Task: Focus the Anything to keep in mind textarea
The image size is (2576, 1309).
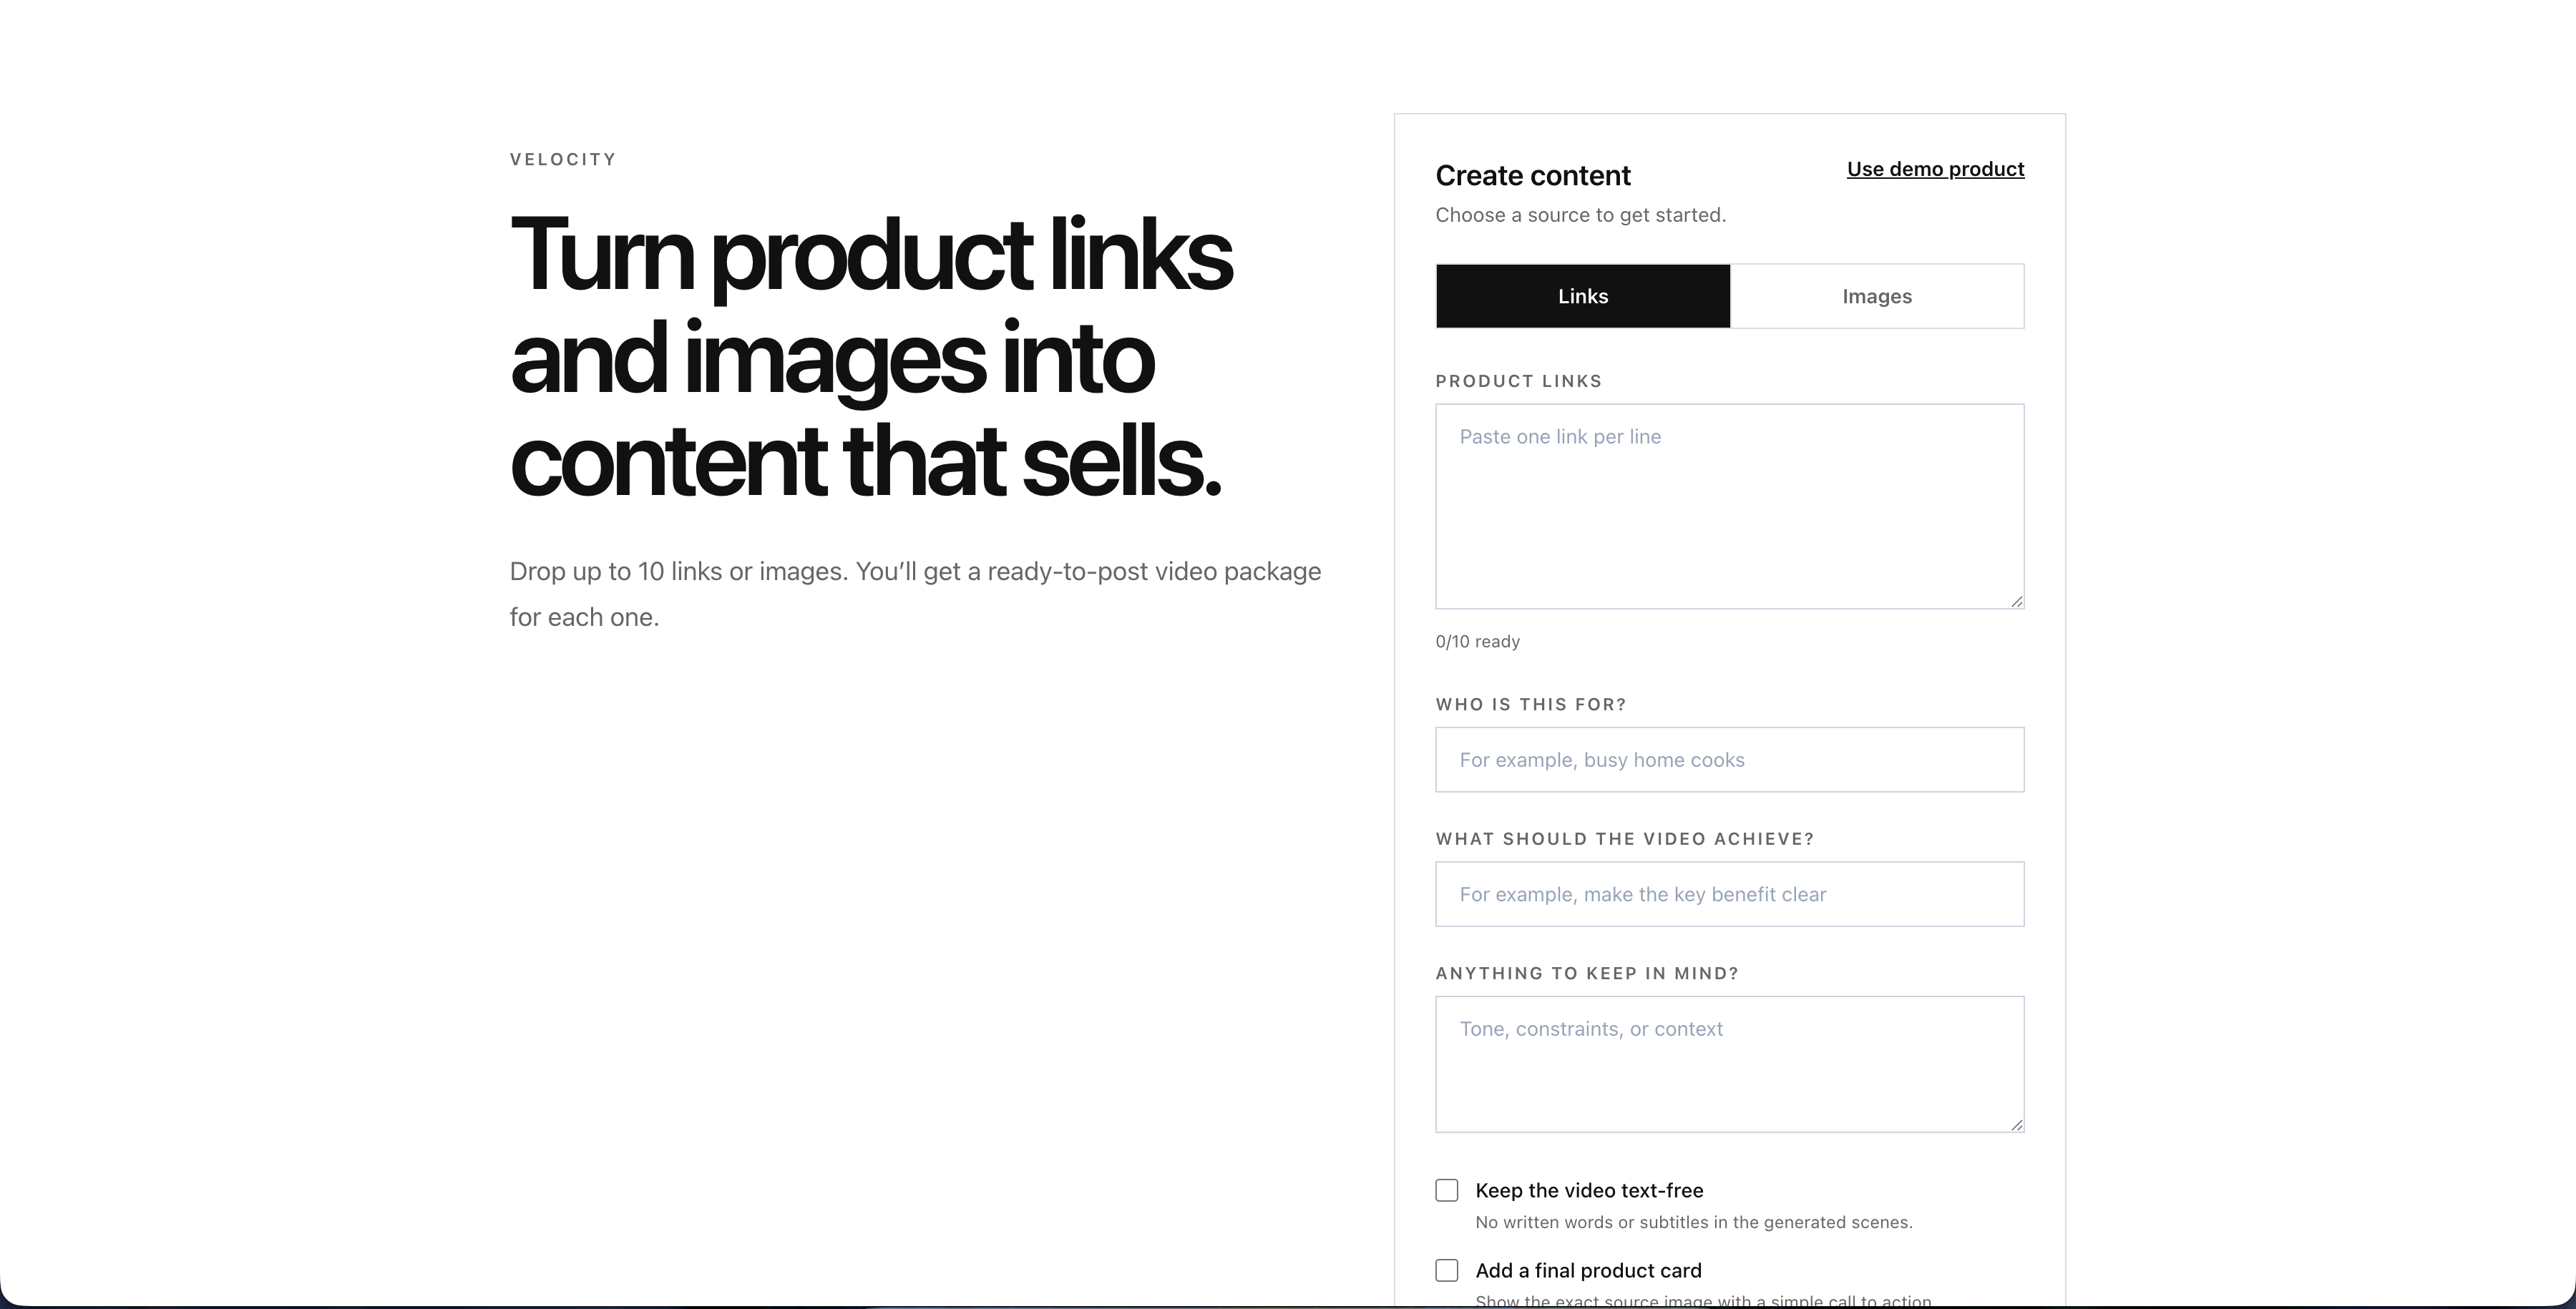Action: click(1730, 1064)
